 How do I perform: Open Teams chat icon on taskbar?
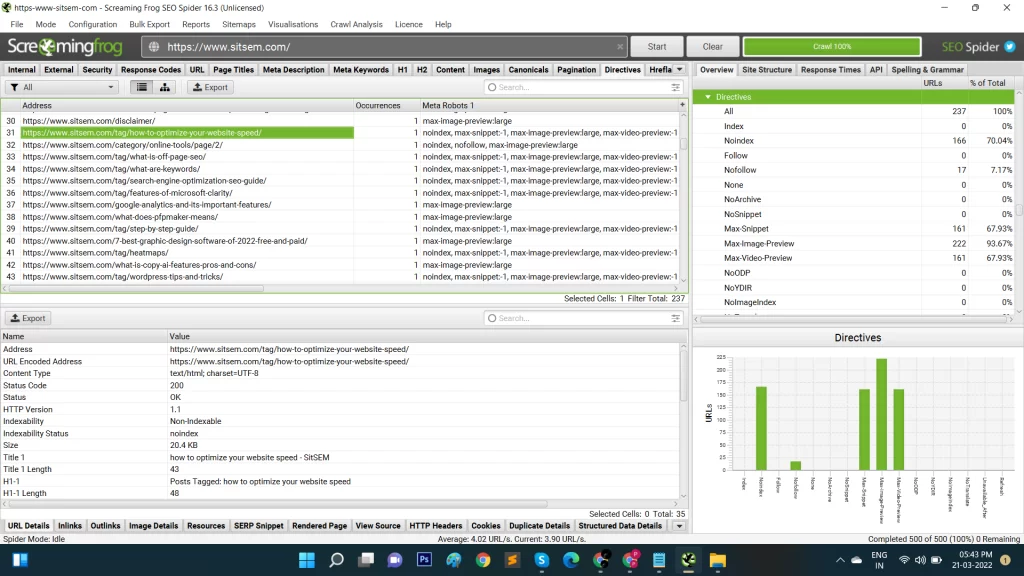tap(394, 560)
